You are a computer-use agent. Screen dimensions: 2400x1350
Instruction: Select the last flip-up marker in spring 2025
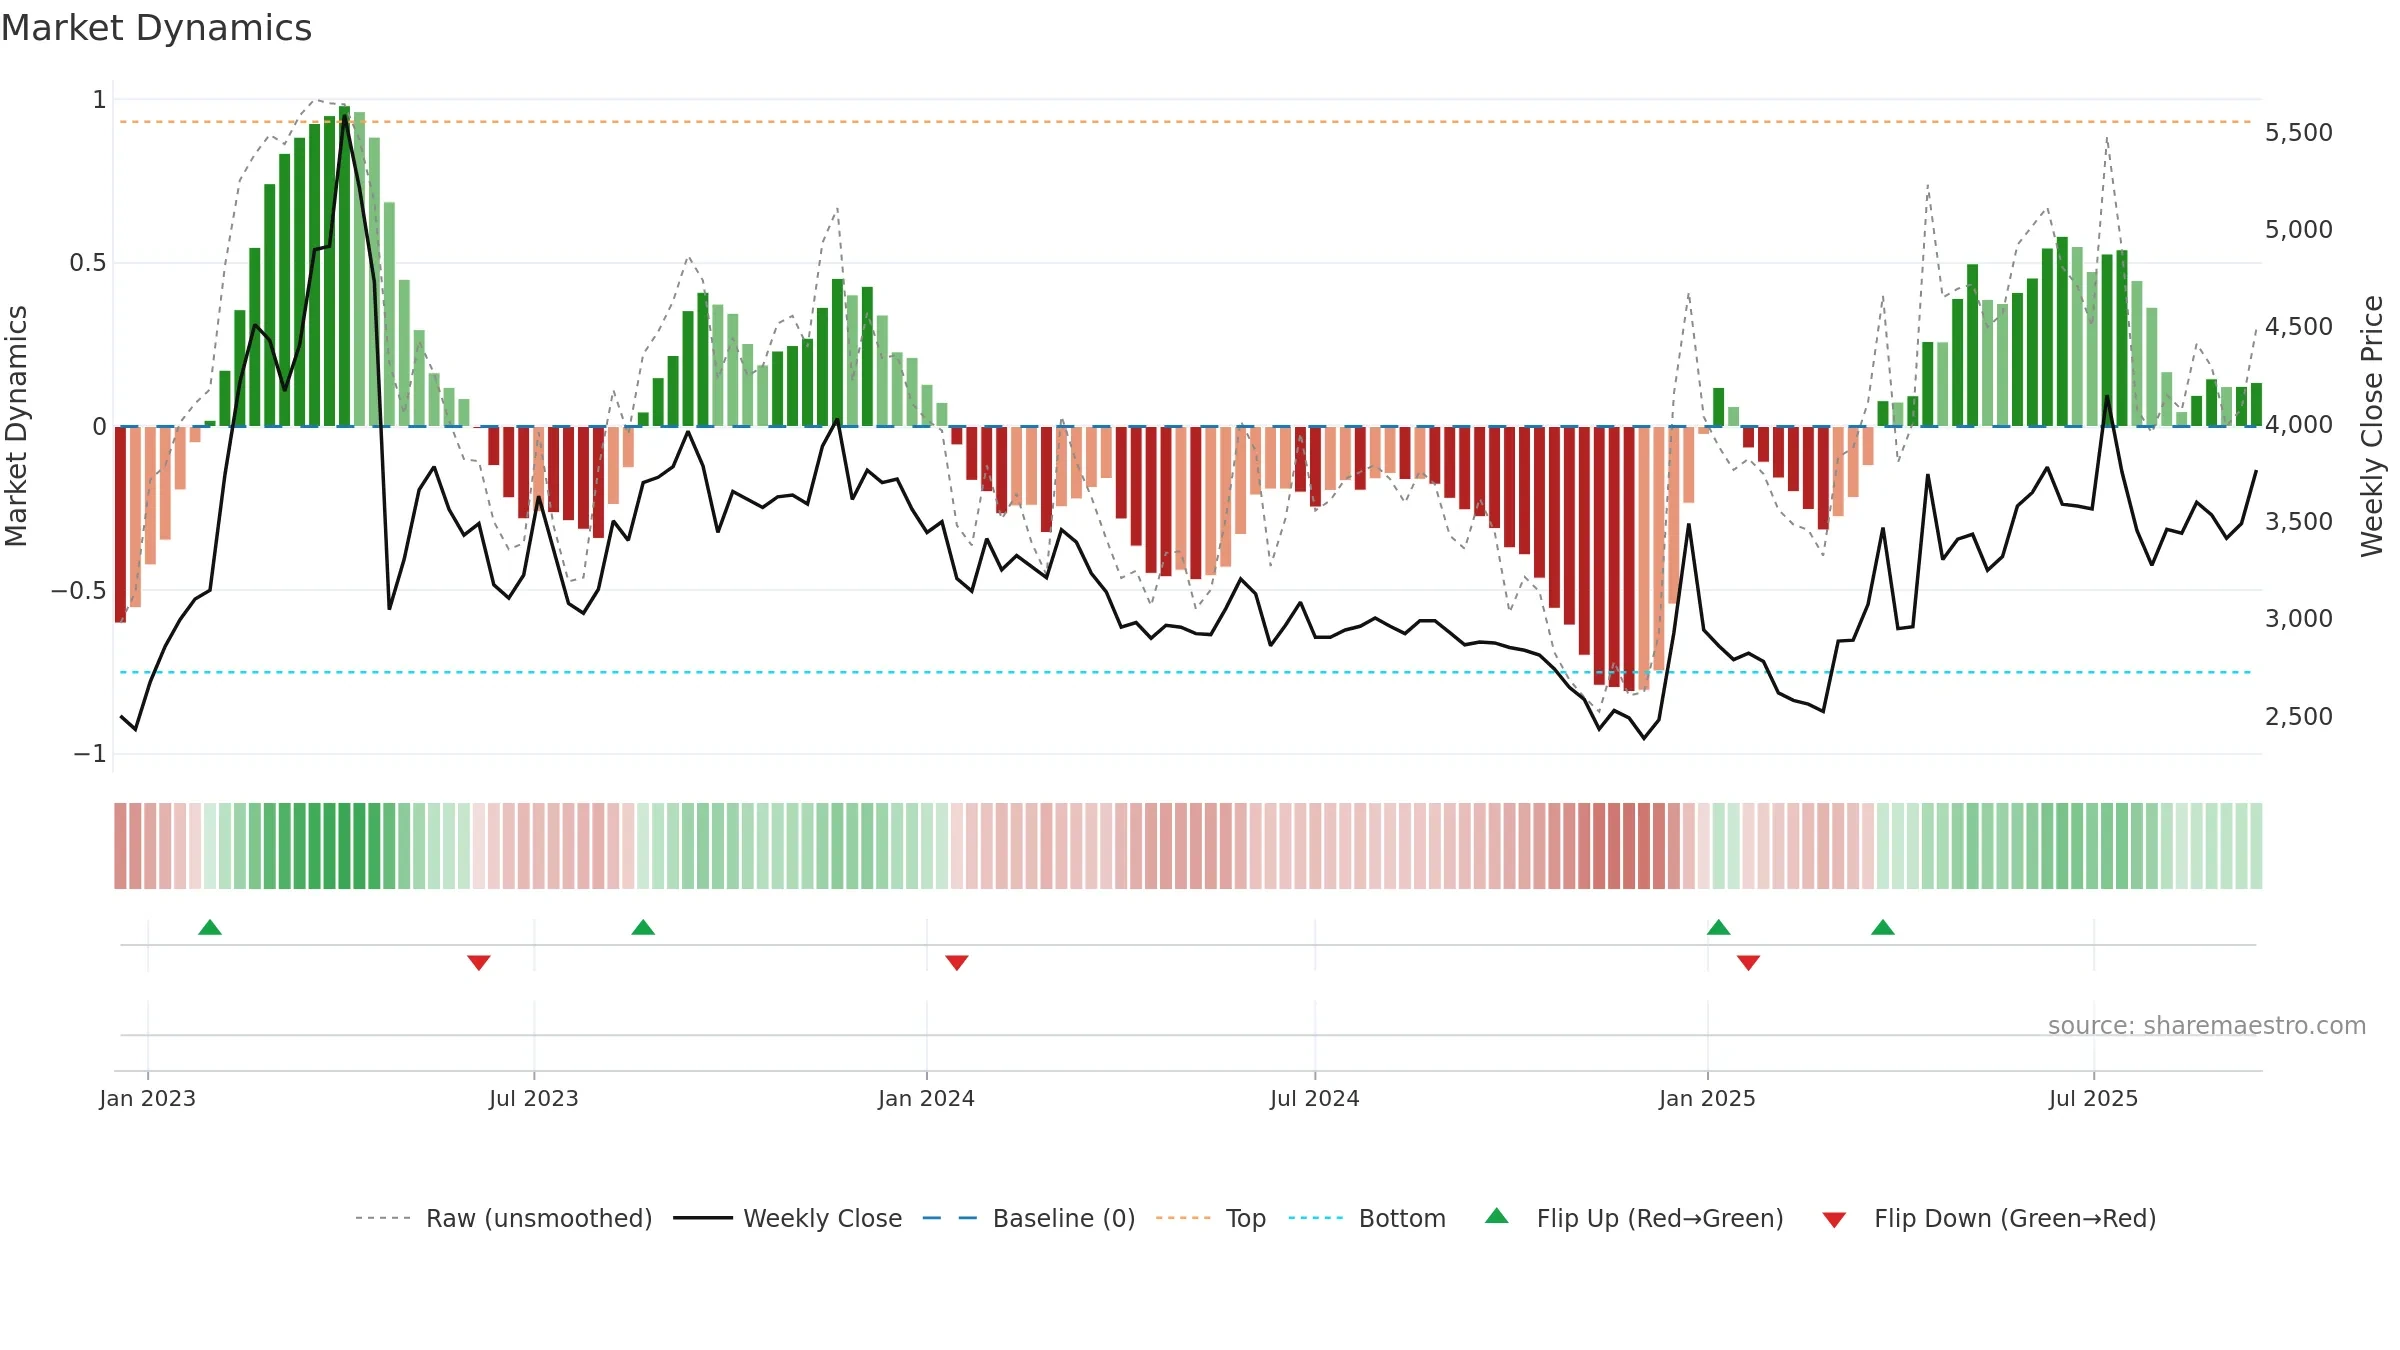1883,928
